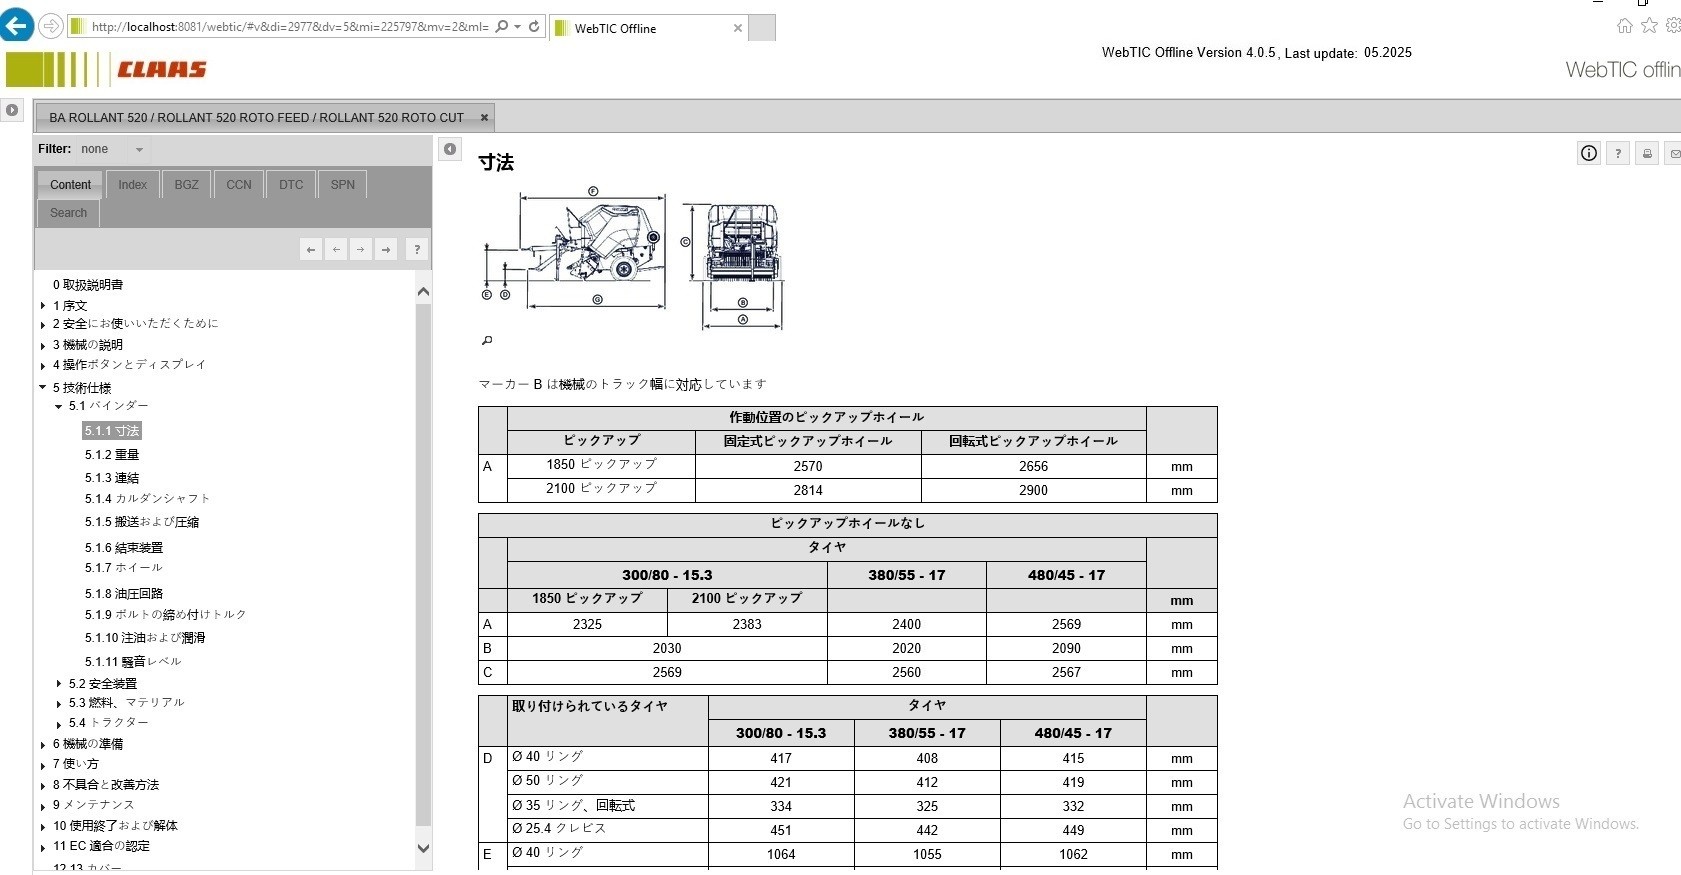Switch to the Content tab

[70, 184]
